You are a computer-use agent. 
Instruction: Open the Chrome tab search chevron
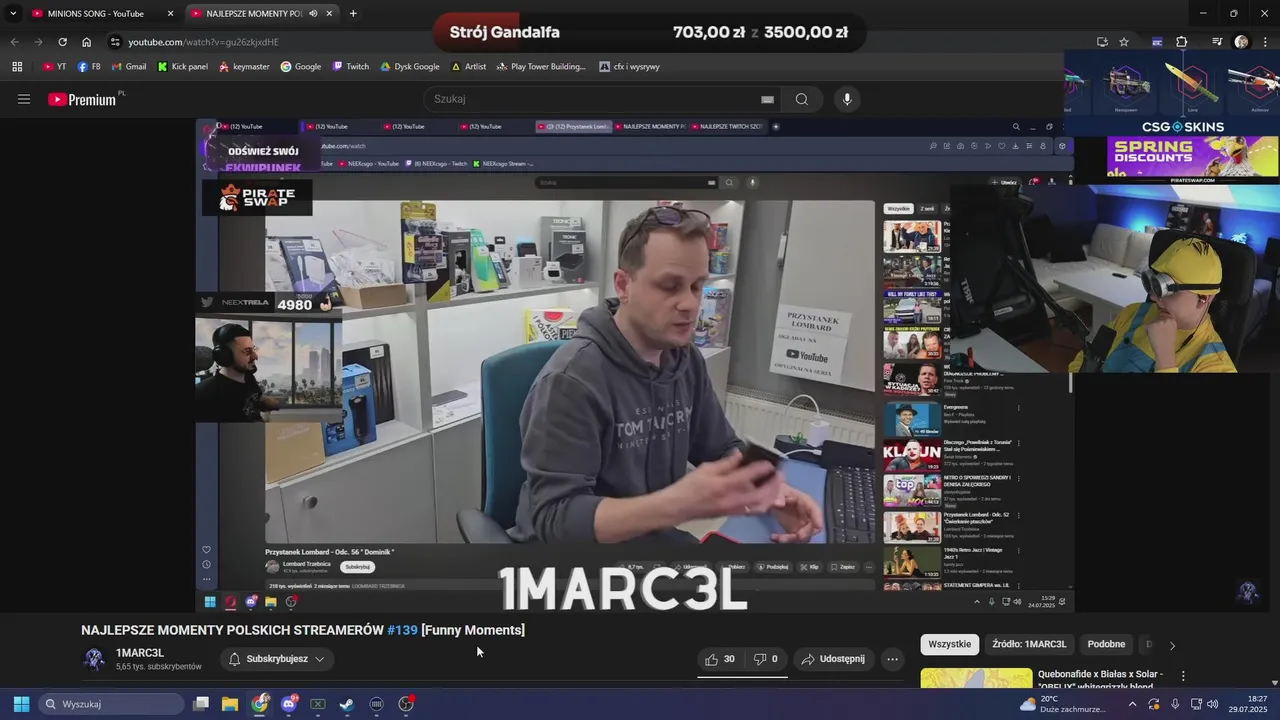click(x=13, y=13)
